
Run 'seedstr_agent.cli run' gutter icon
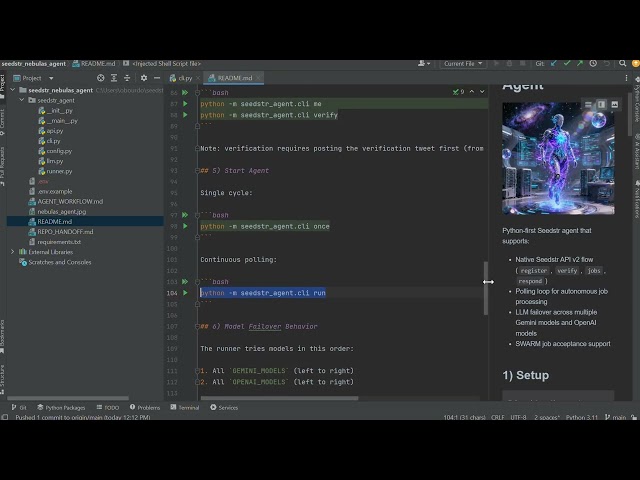pyautogui.click(x=185, y=293)
